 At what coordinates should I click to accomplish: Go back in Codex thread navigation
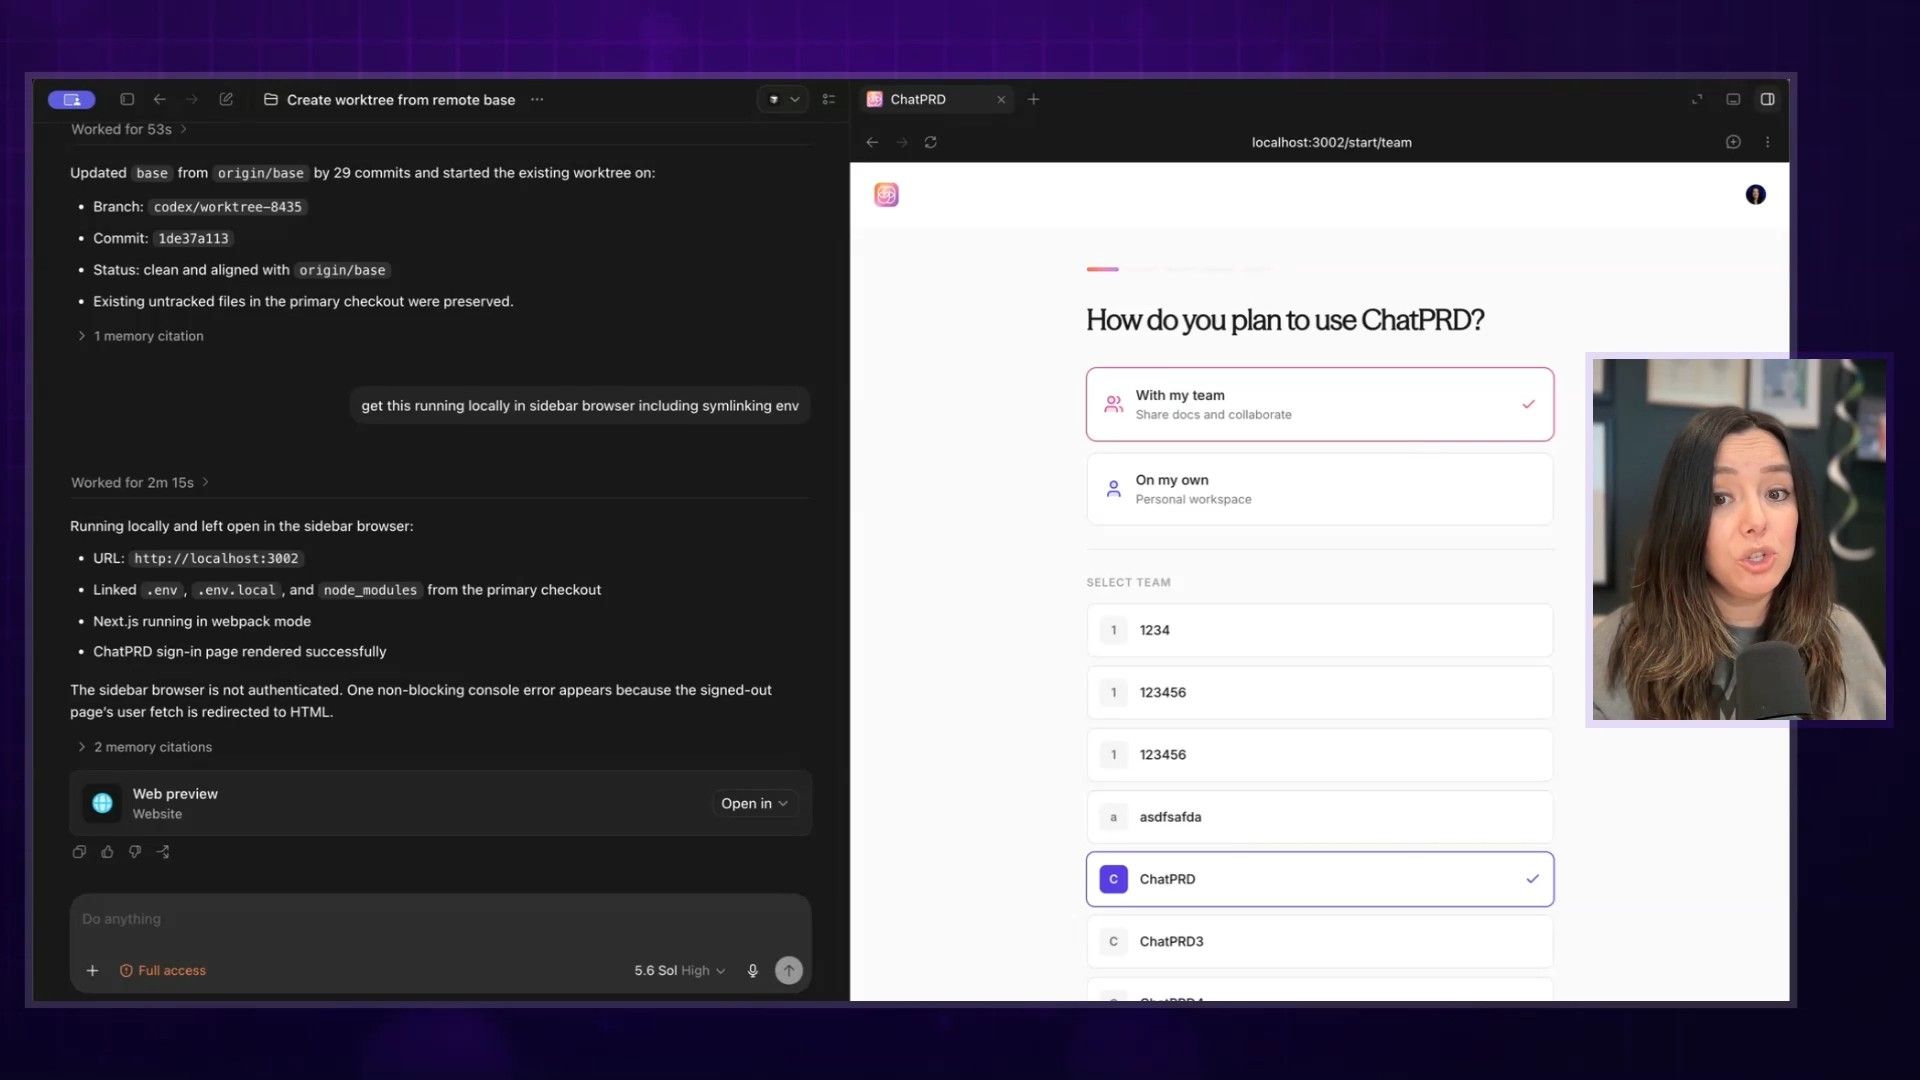tap(160, 99)
